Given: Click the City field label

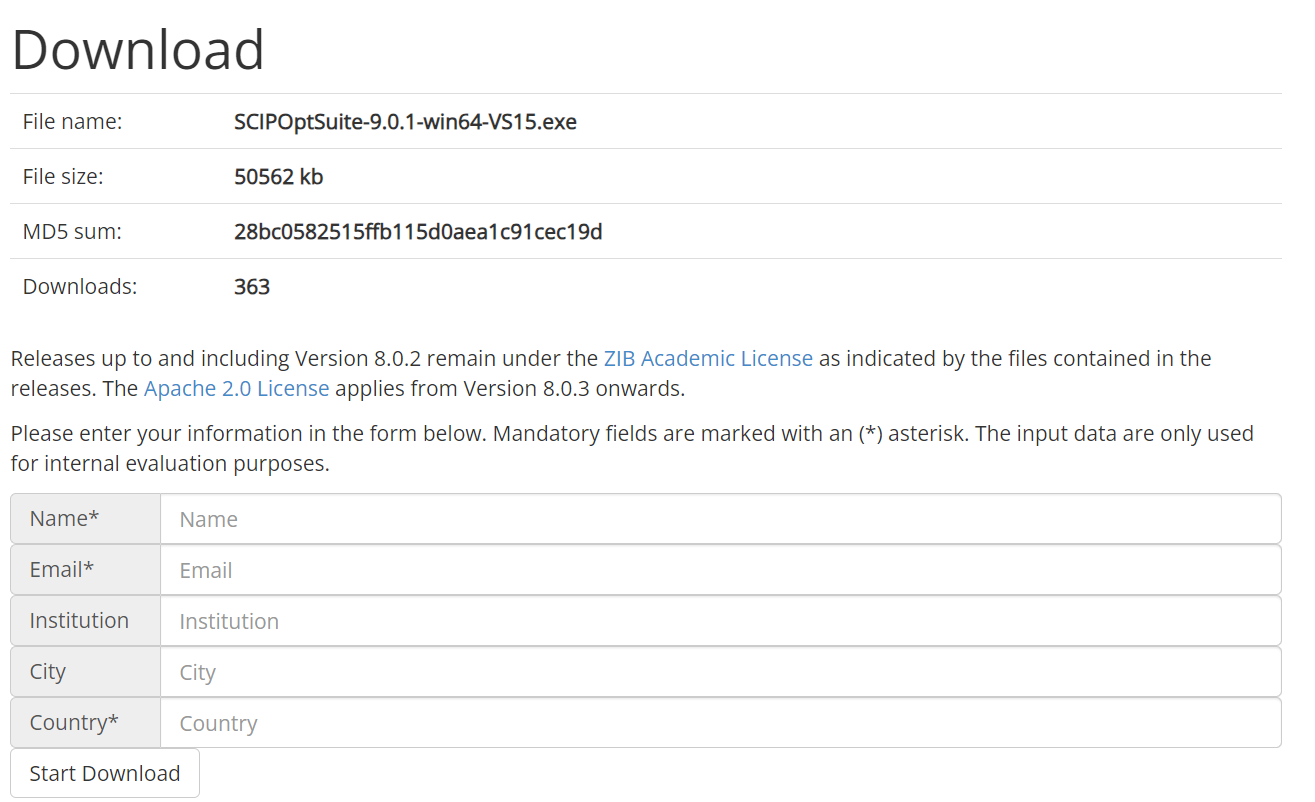Looking at the screenshot, I should pyautogui.click(x=47, y=671).
